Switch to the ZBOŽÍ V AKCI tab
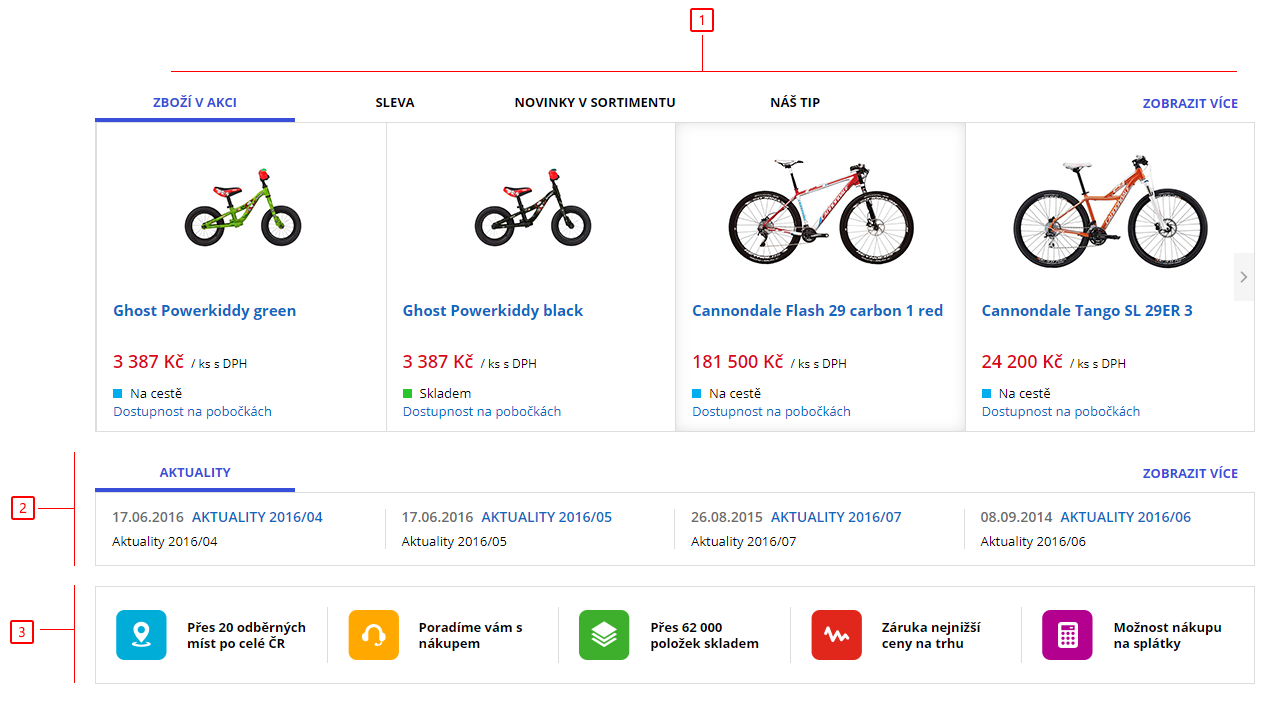Viewport: 1262px width, 702px height. point(195,102)
